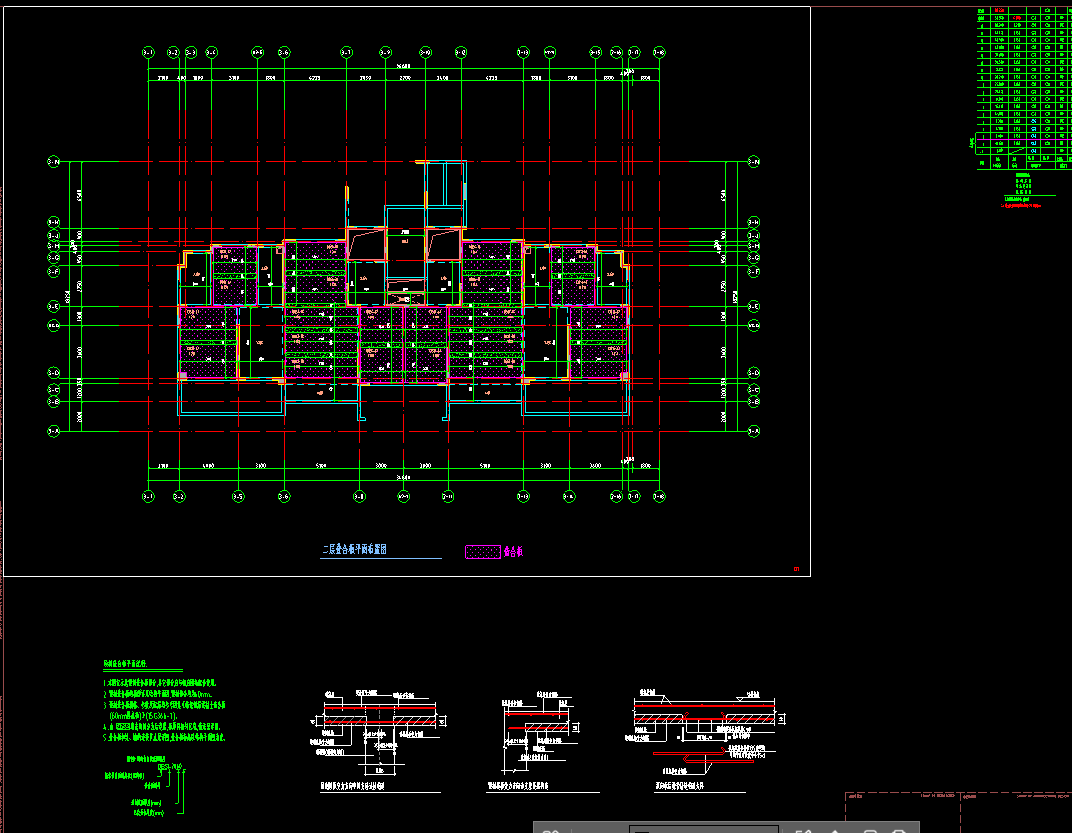Viewport: 1072px width, 833px height.
Task: Select the uppermost axis bubble on the left side
Action: pyautogui.click(x=54, y=161)
